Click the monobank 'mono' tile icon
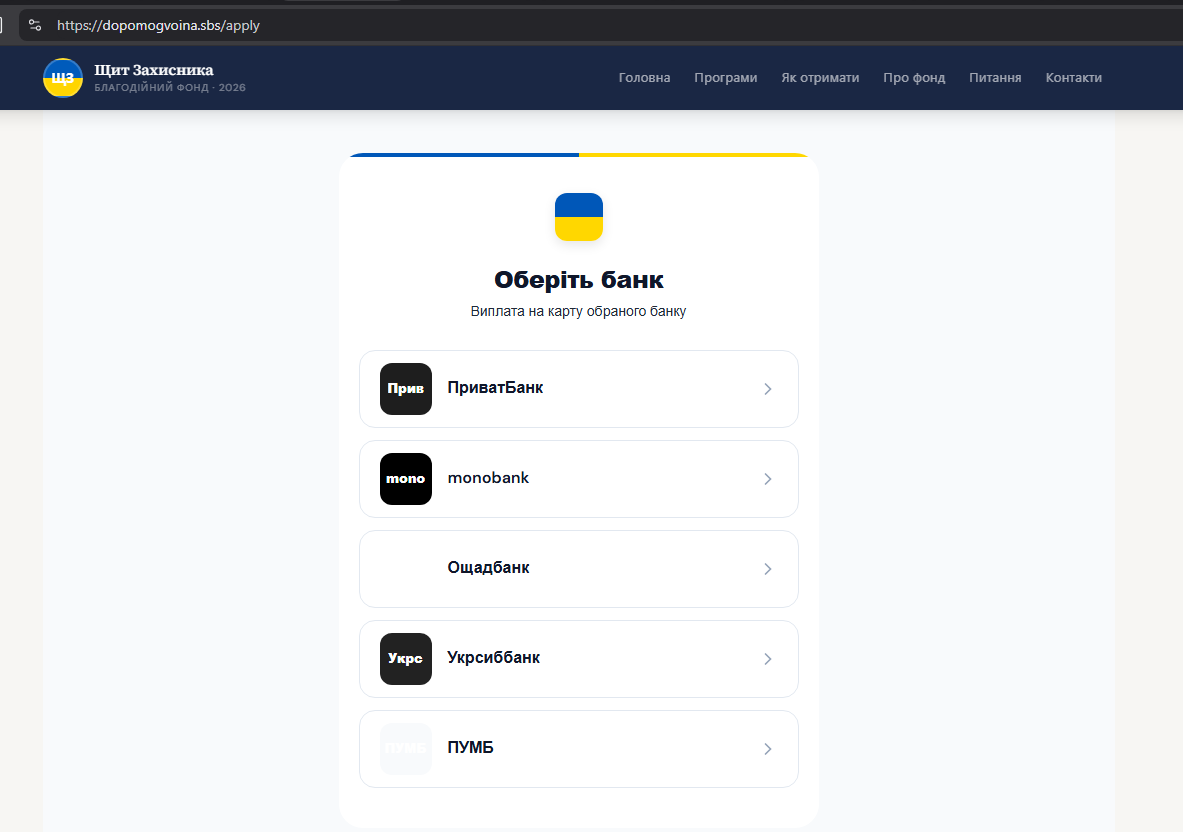Viewport: 1183px width, 832px height. (406, 479)
